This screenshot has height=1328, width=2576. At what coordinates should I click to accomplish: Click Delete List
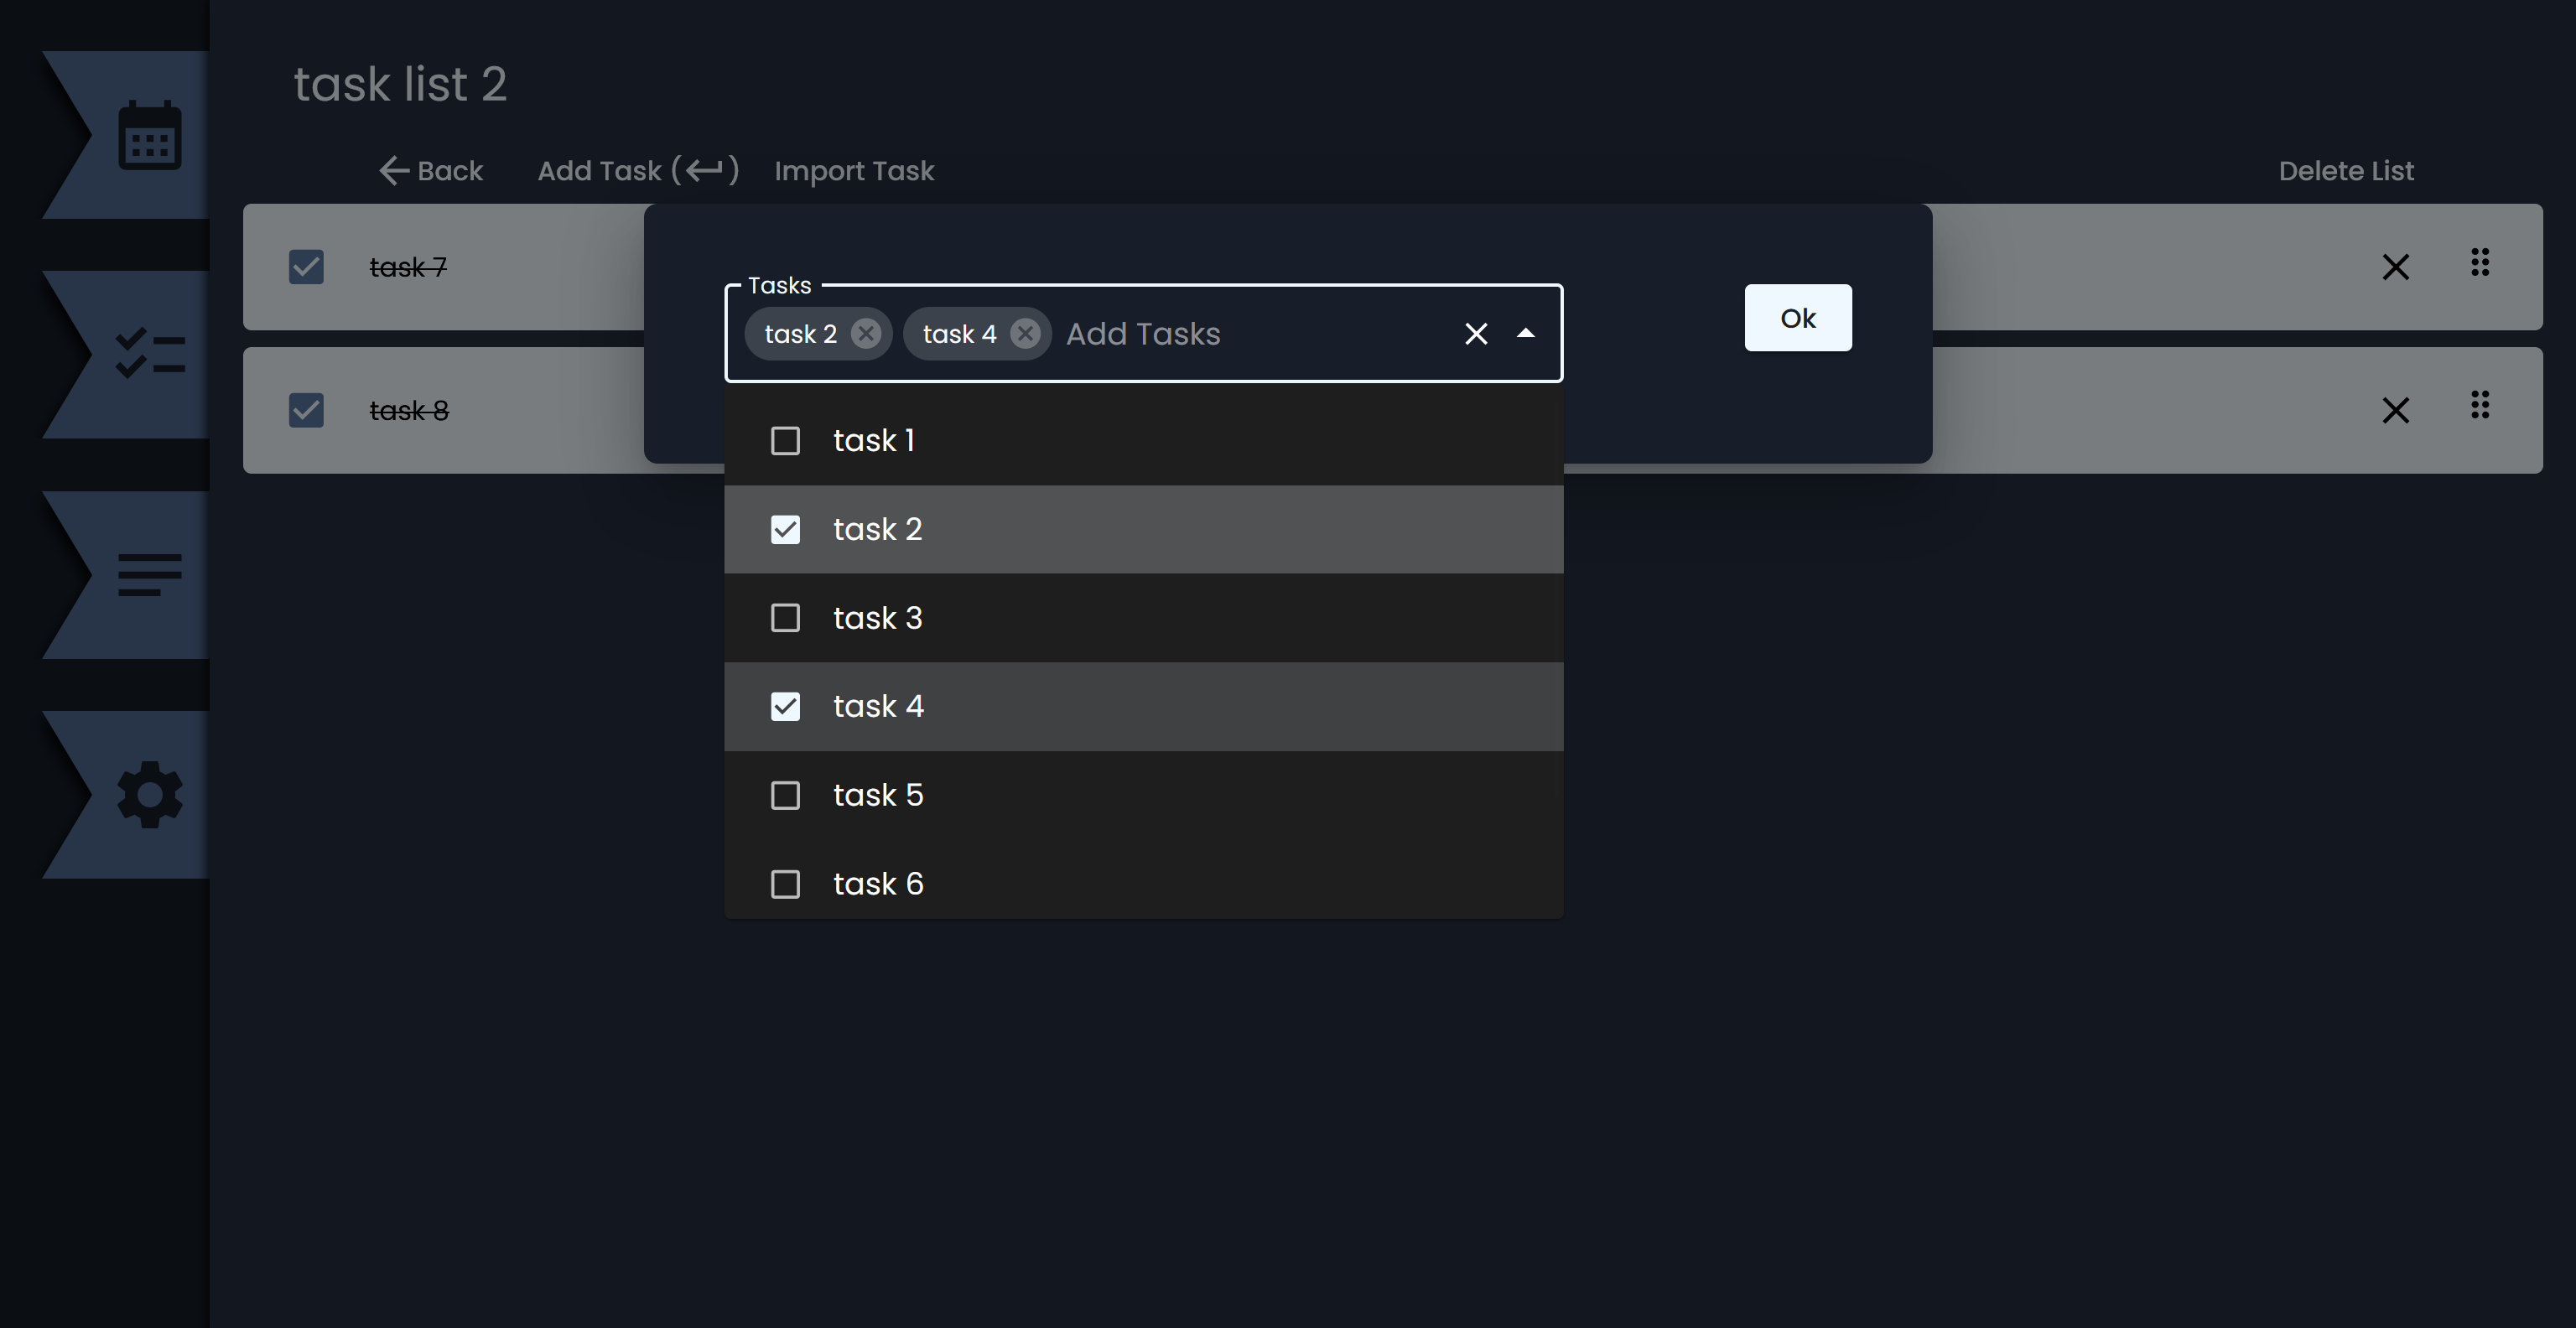tap(2345, 171)
